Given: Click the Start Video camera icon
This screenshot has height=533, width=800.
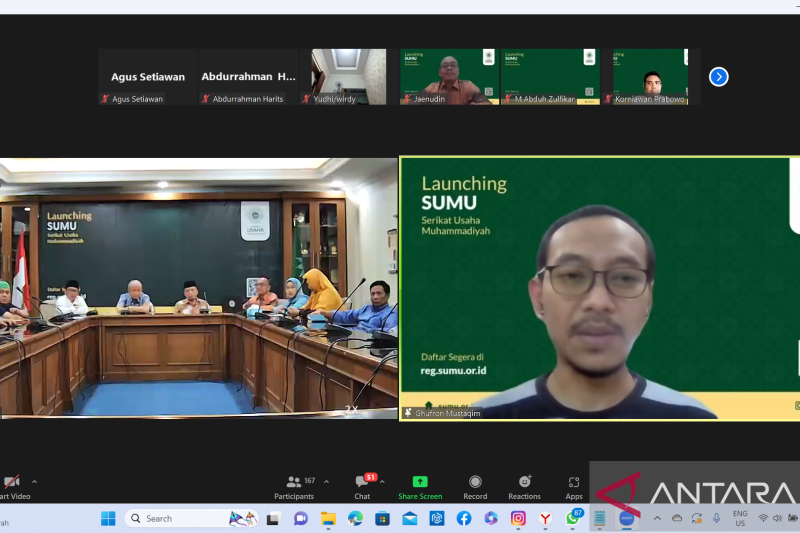Looking at the screenshot, I should (11, 481).
